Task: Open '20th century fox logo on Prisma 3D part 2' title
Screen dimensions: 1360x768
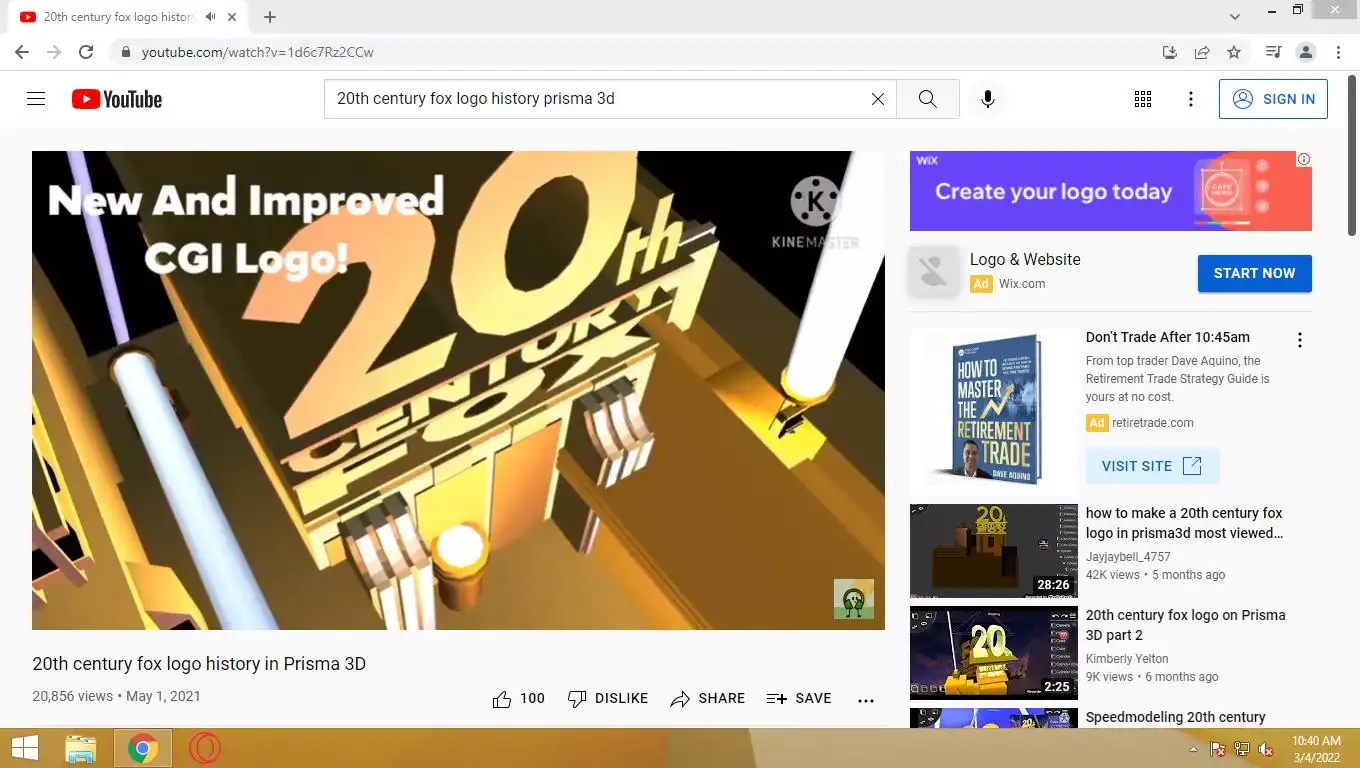Action: 1185,625
